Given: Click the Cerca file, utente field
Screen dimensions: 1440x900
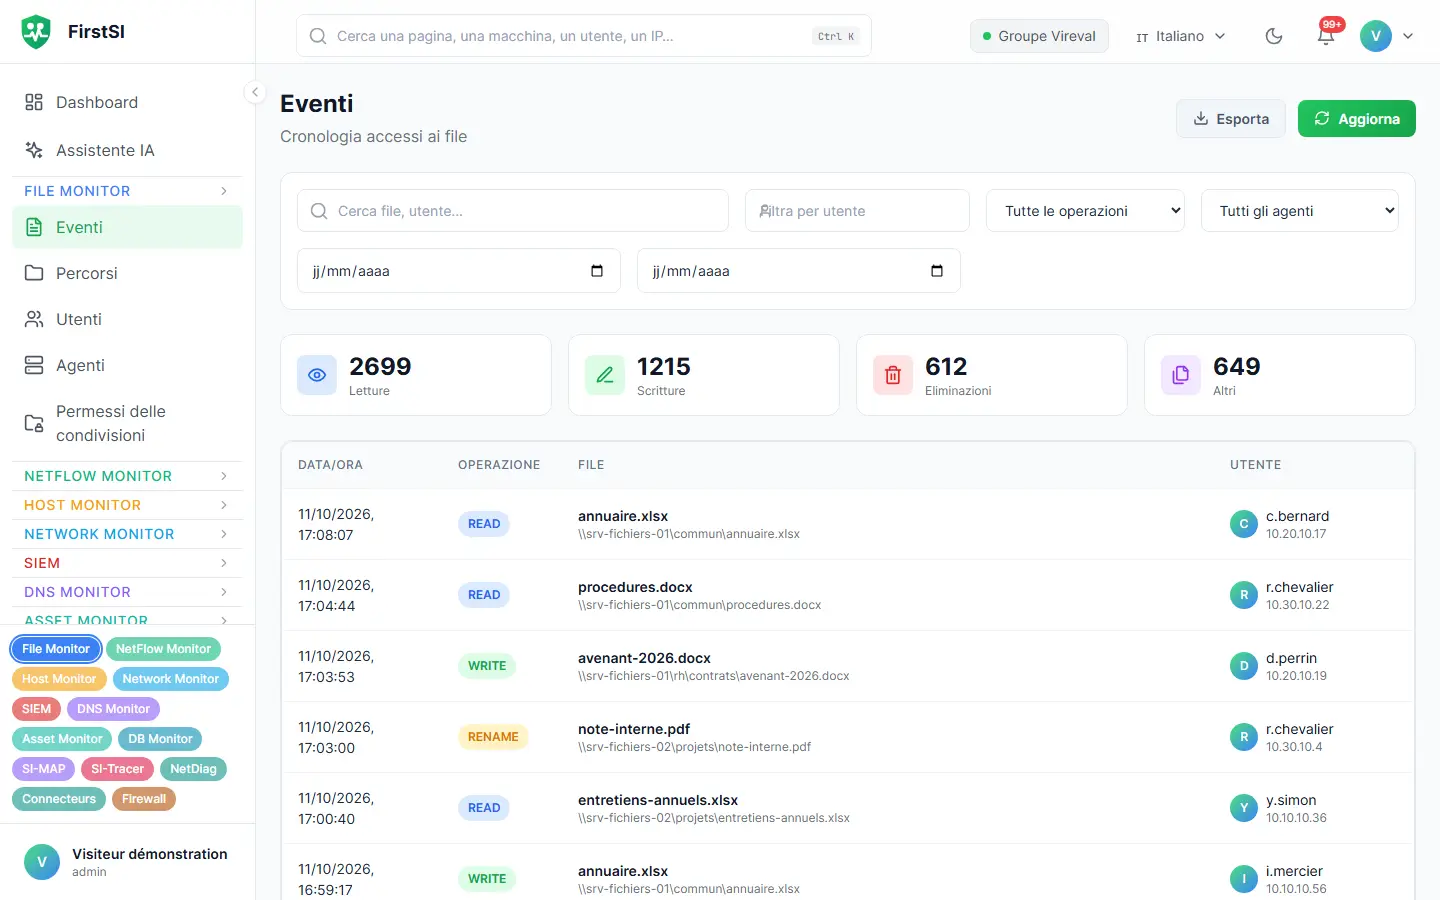Looking at the screenshot, I should [513, 211].
